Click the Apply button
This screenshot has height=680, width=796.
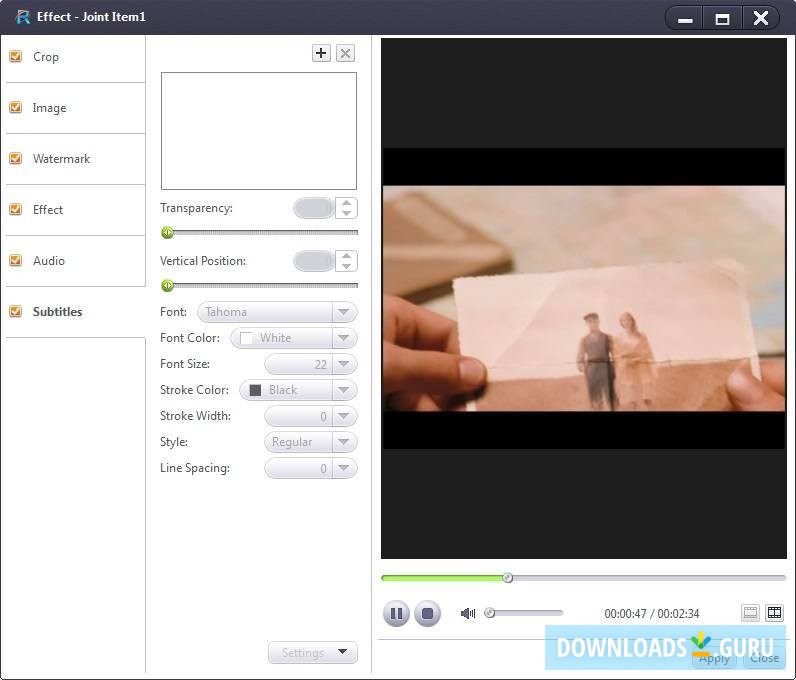click(715, 659)
